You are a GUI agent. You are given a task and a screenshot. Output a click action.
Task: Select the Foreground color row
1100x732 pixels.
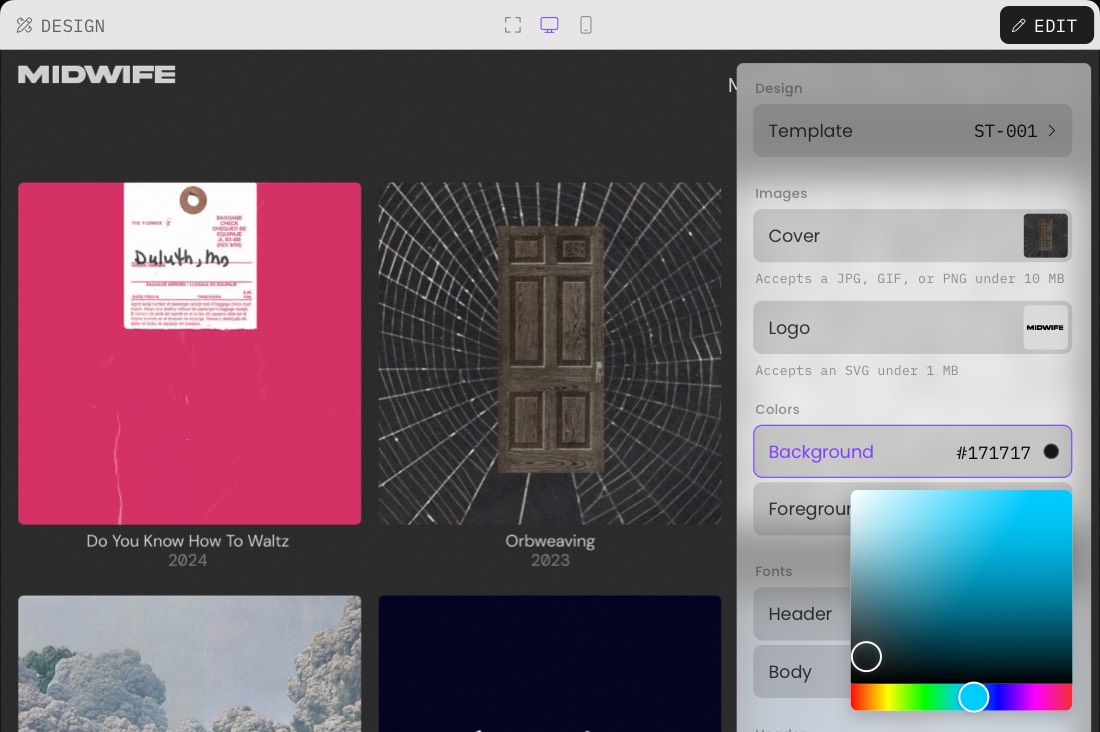pyautogui.click(x=802, y=509)
